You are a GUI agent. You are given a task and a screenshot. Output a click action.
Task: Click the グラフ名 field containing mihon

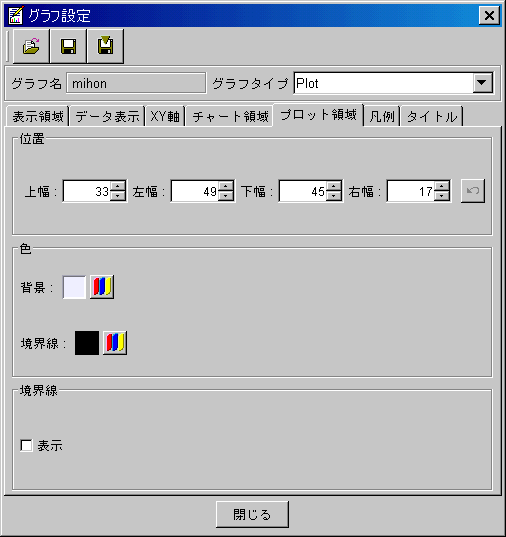pos(136,83)
